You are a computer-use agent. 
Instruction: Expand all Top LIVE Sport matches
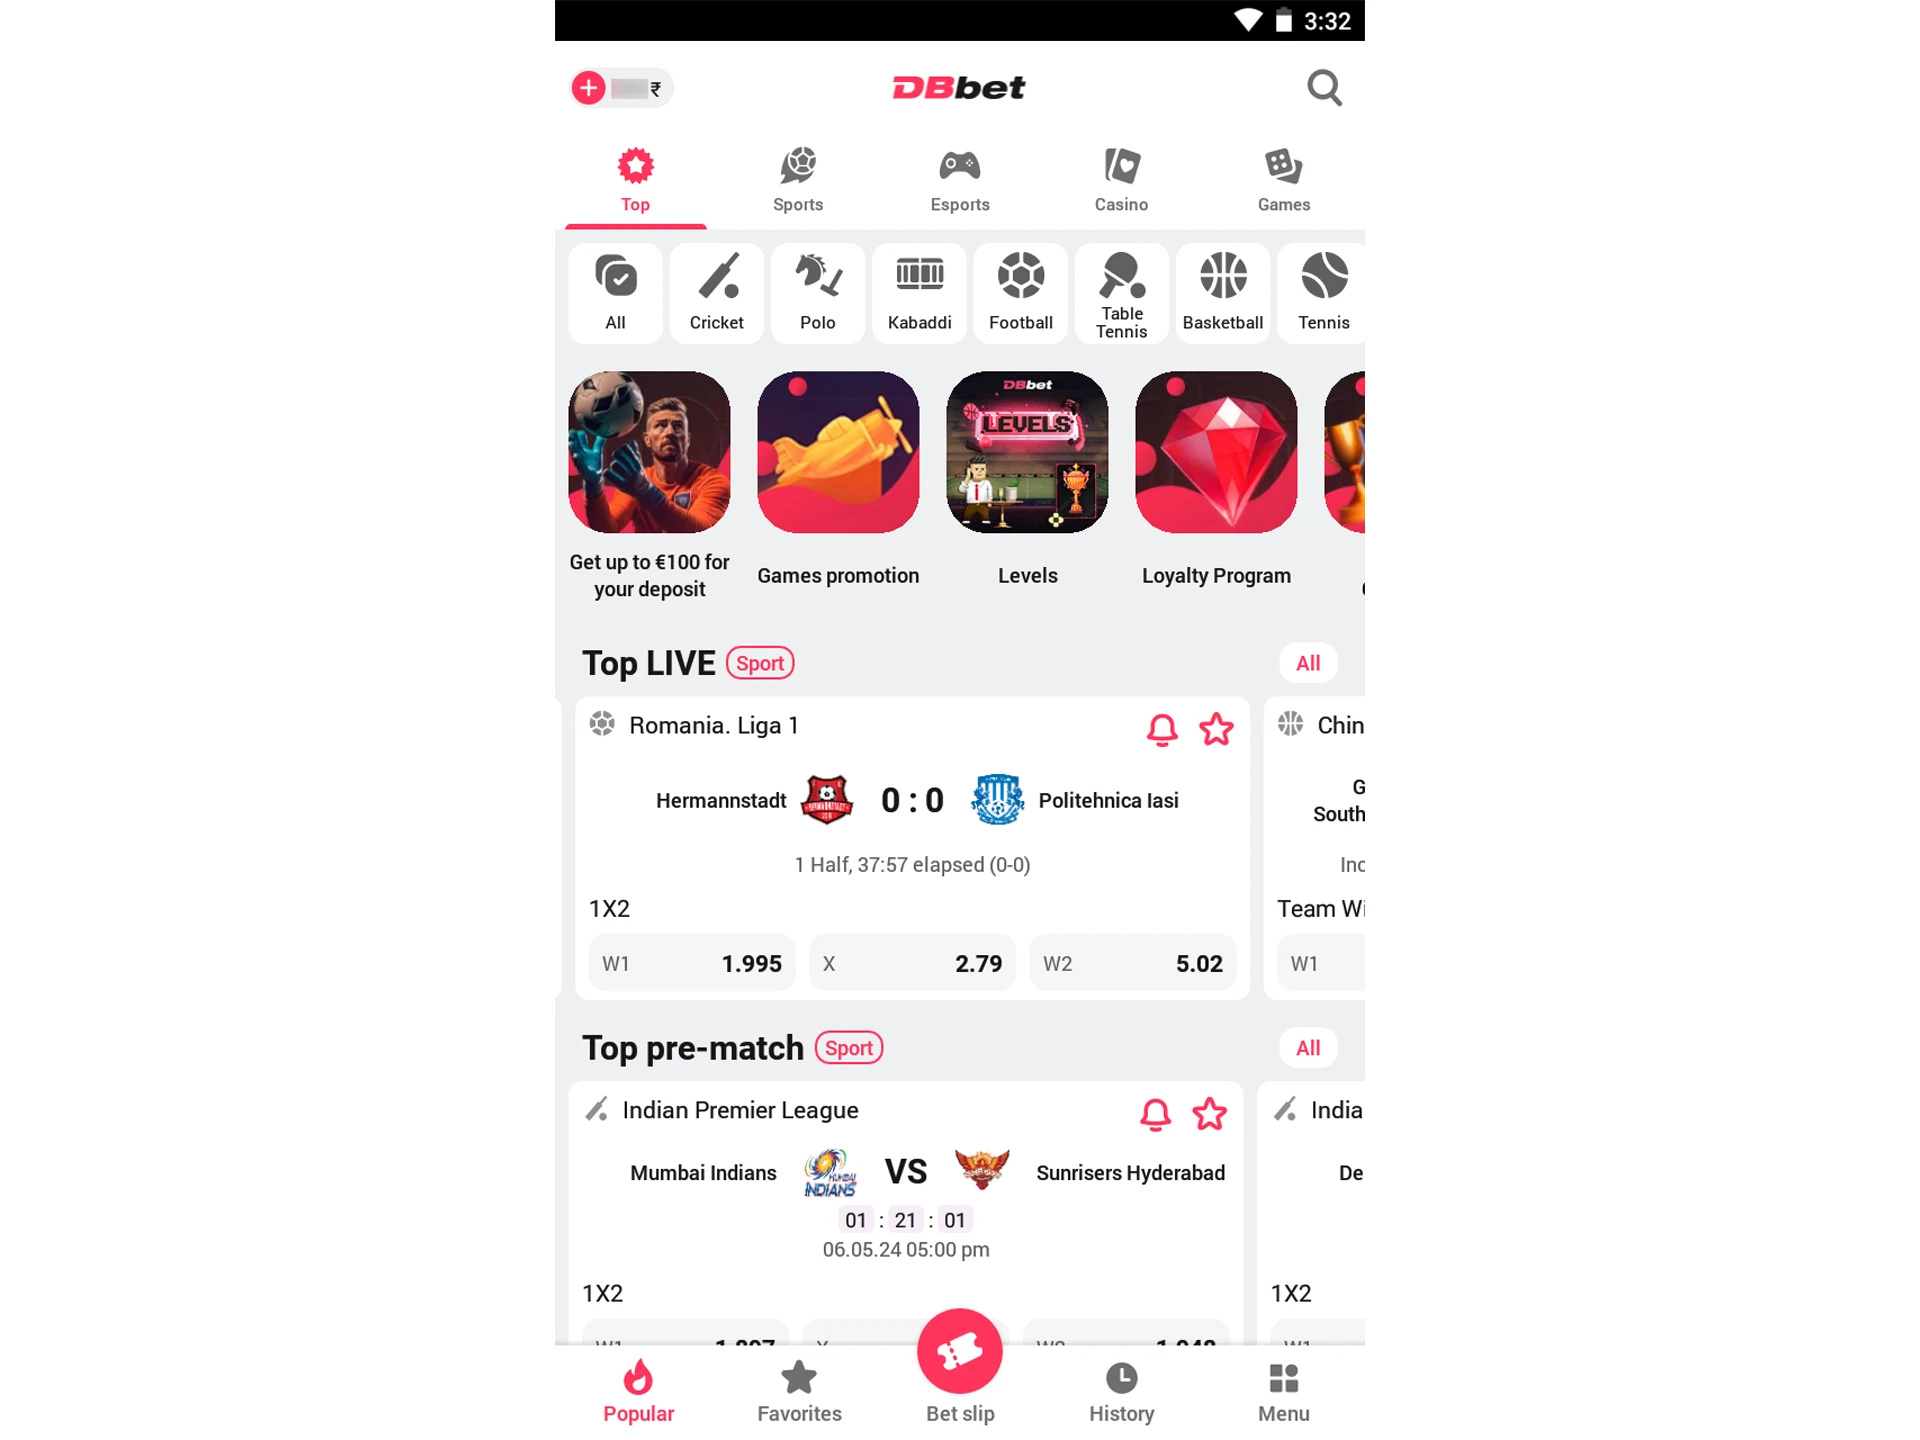click(1306, 663)
